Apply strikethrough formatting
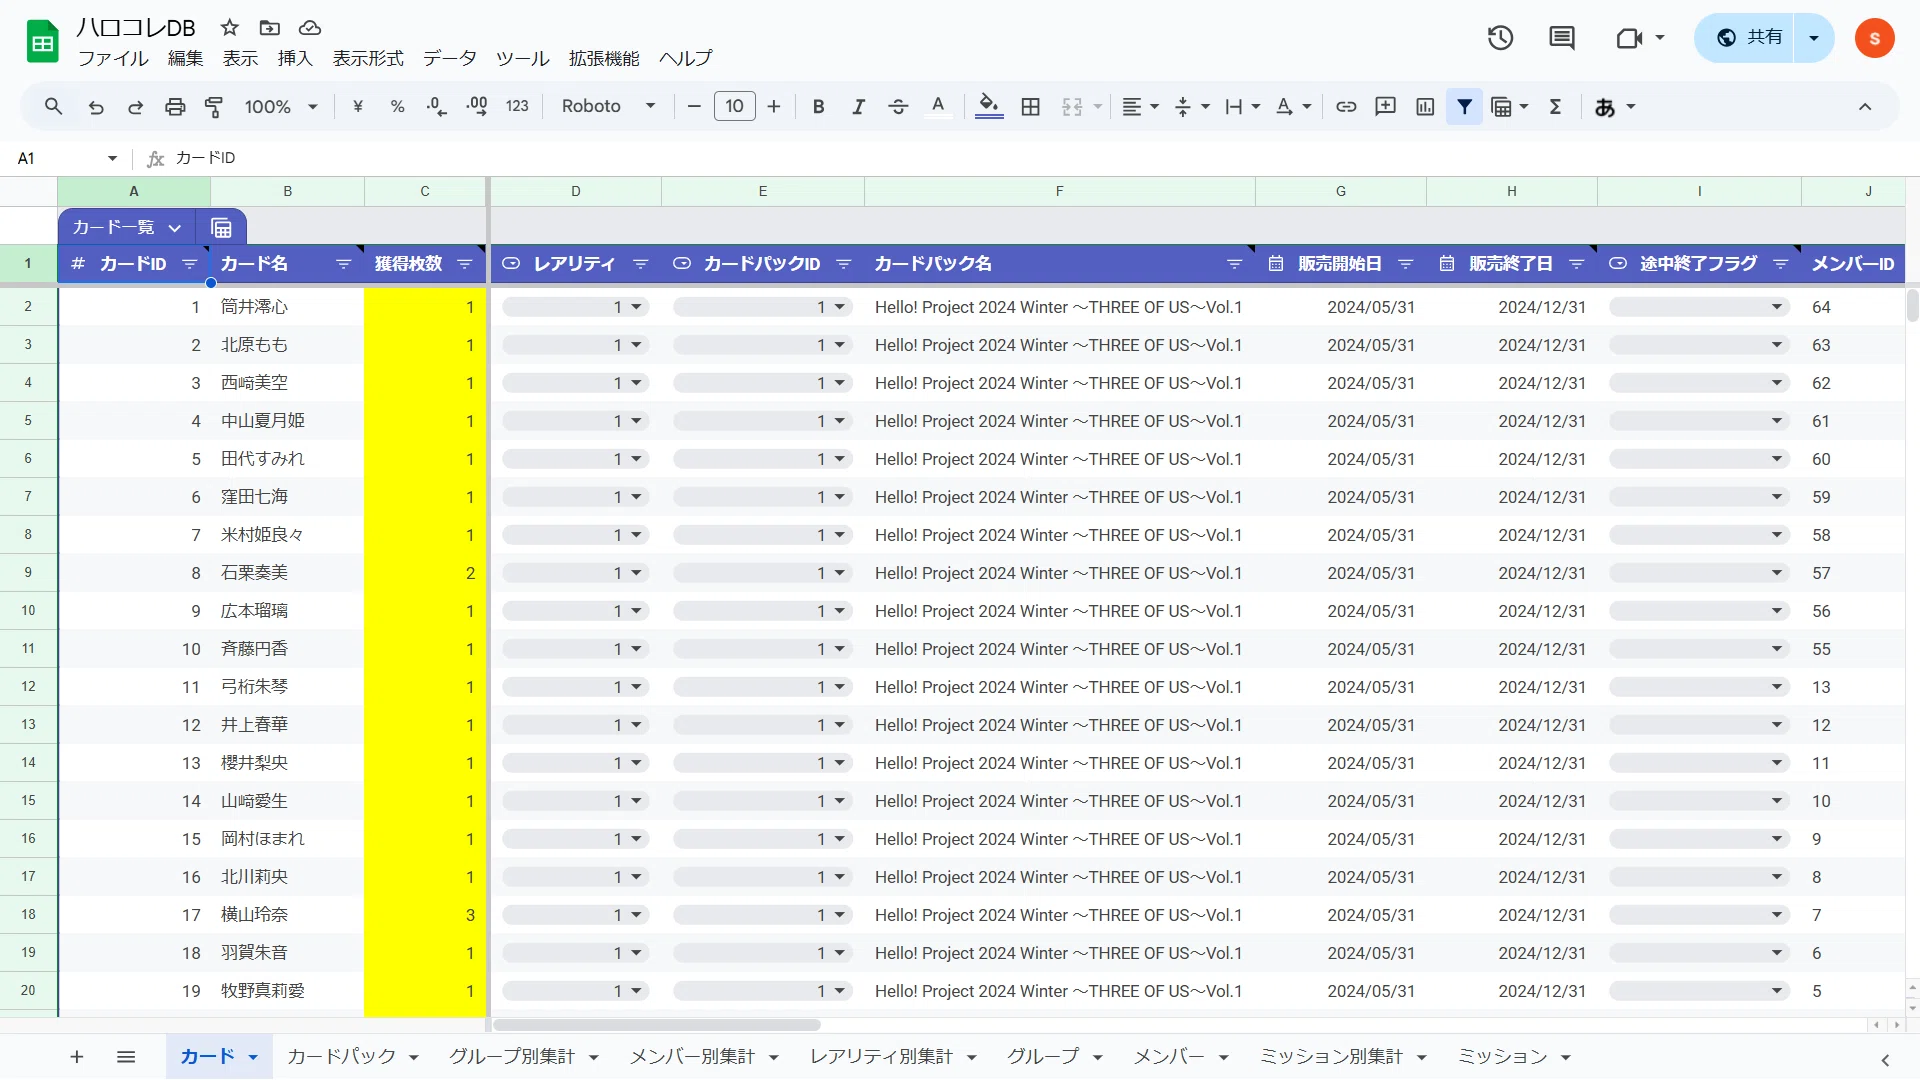The height and width of the screenshot is (1080, 1920). 898,106
